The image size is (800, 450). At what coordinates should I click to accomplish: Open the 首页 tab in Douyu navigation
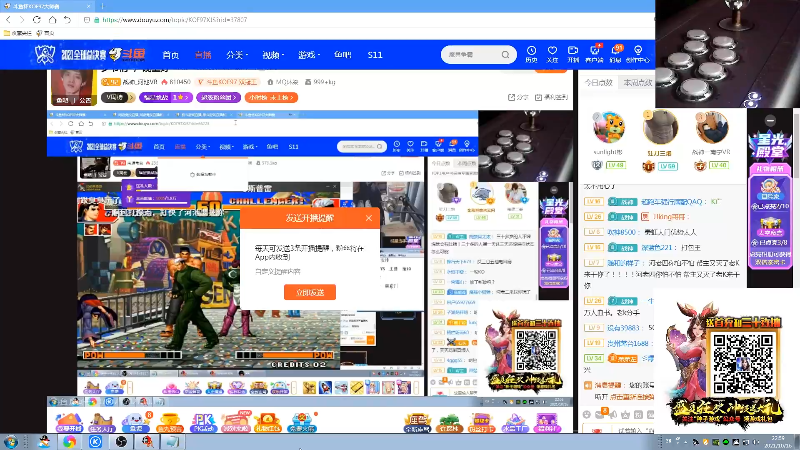pyautogui.click(x=170, y=55)
